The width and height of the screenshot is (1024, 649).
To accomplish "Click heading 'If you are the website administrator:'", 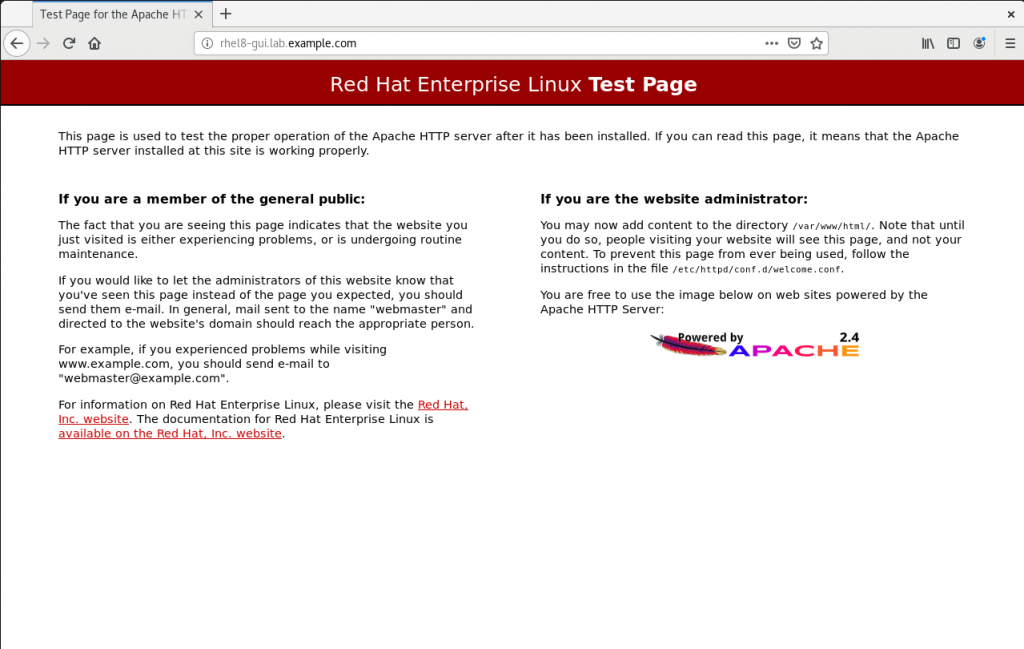I will tap(674, 199).
